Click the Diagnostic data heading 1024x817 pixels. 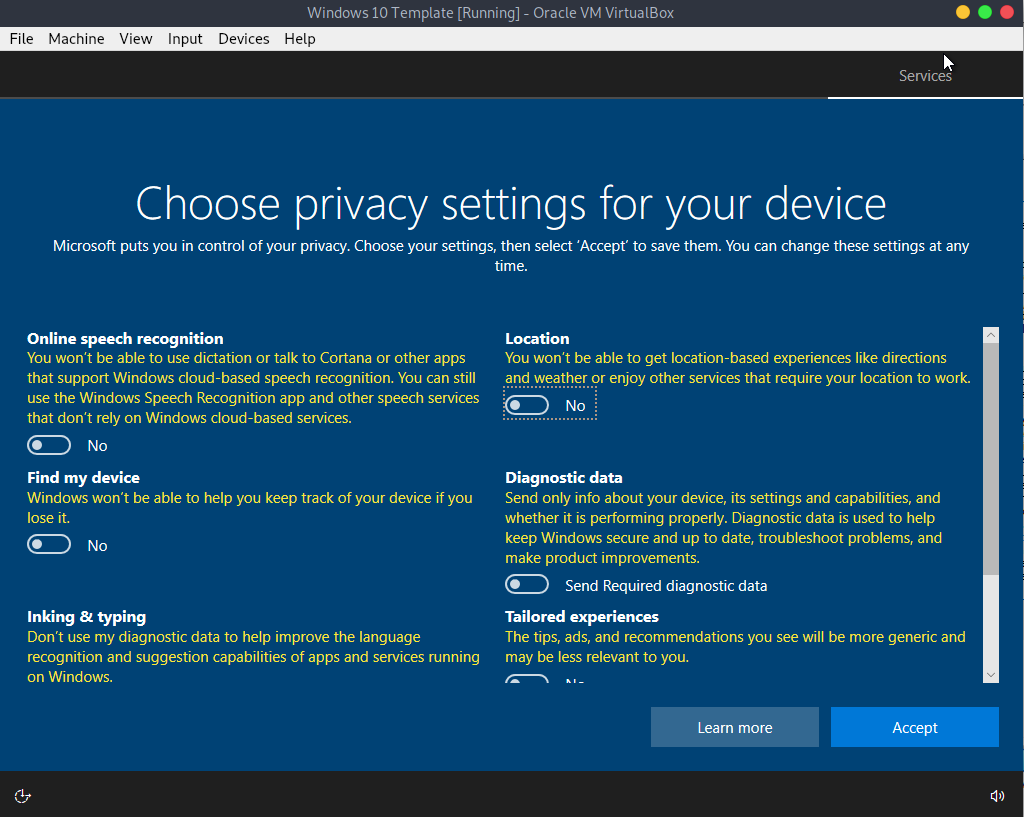(564, 477)
